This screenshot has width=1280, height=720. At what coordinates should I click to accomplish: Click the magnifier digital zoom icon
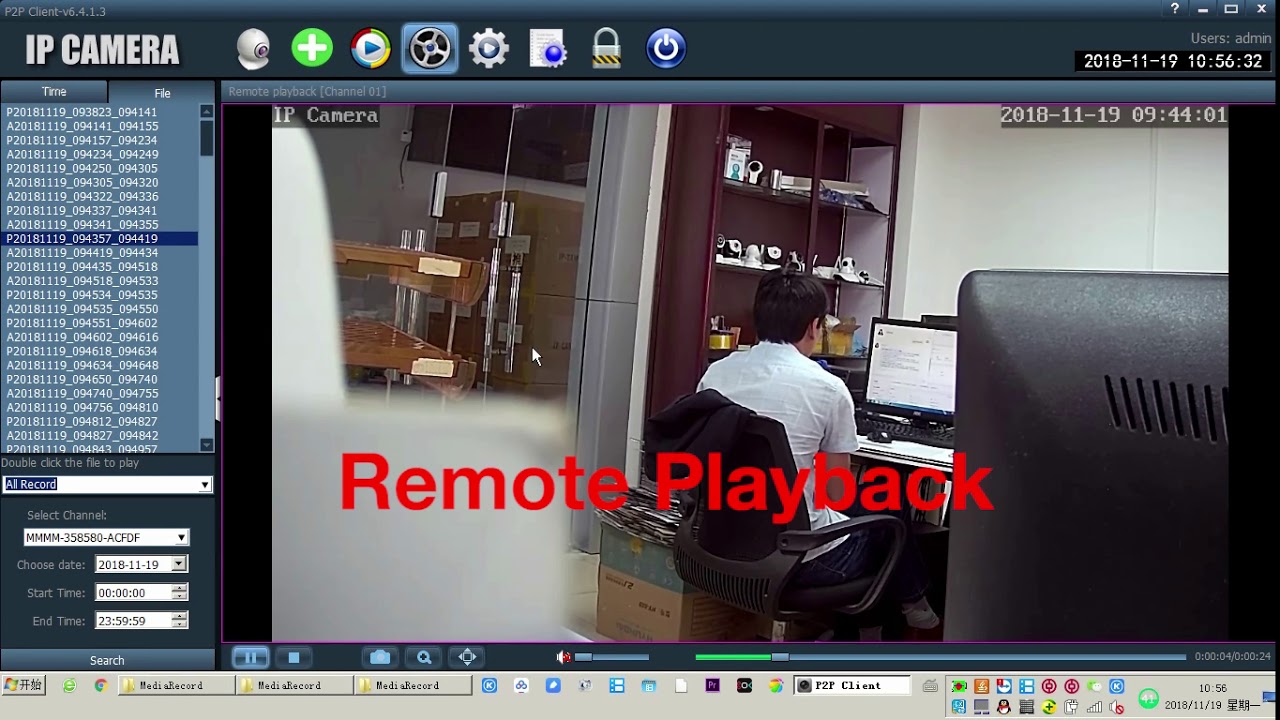(x=424, y=657)
